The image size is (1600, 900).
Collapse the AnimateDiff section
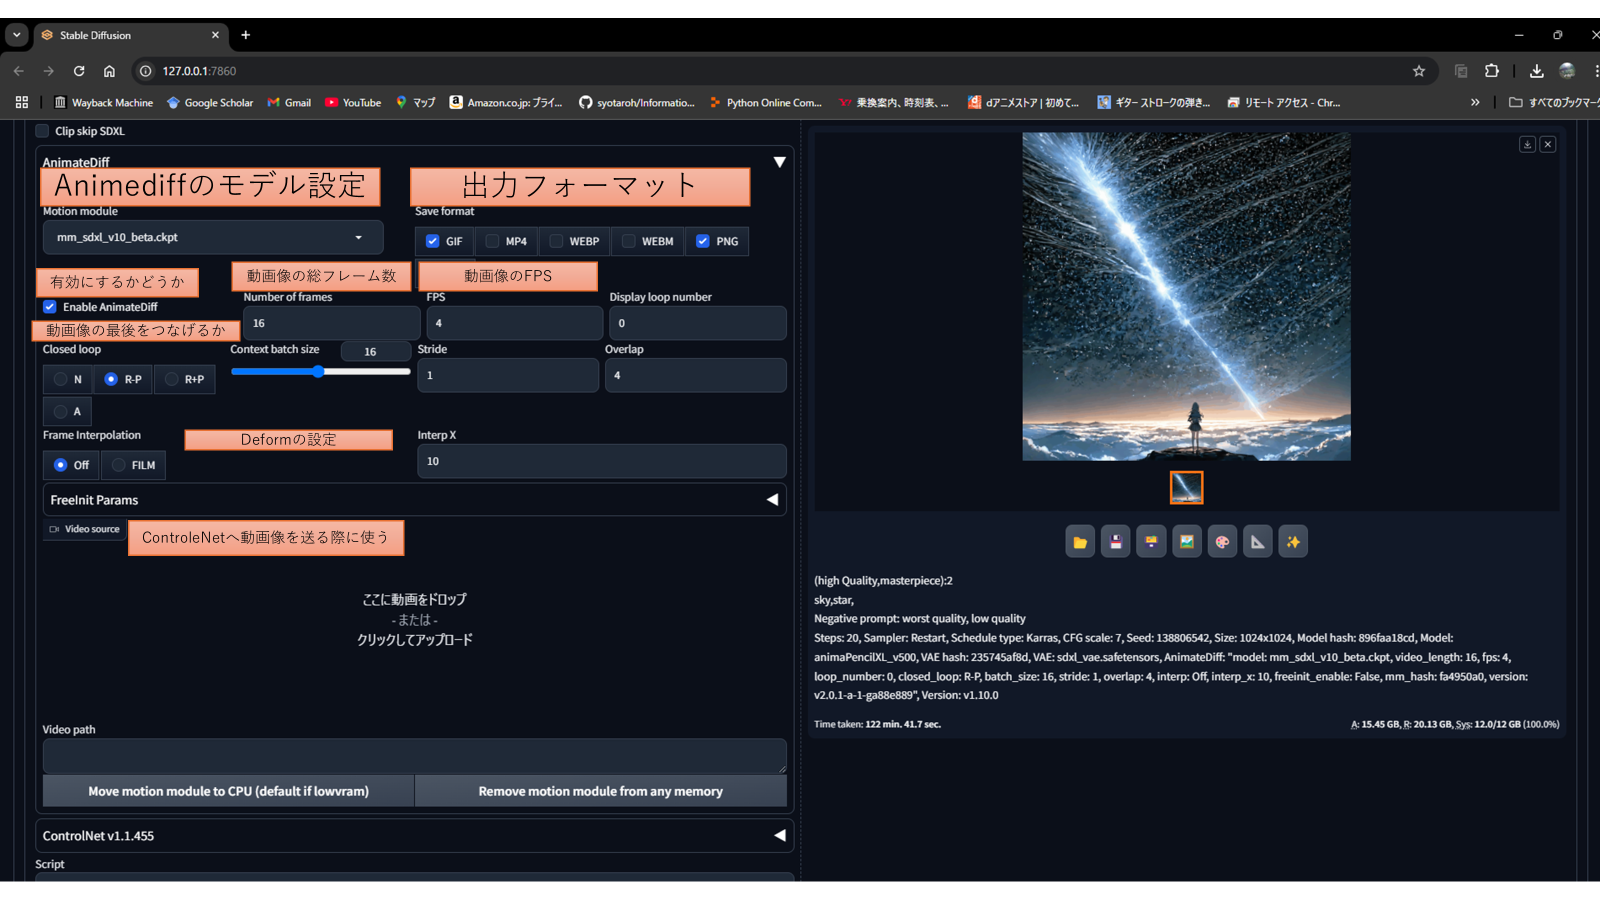point(779,161)
